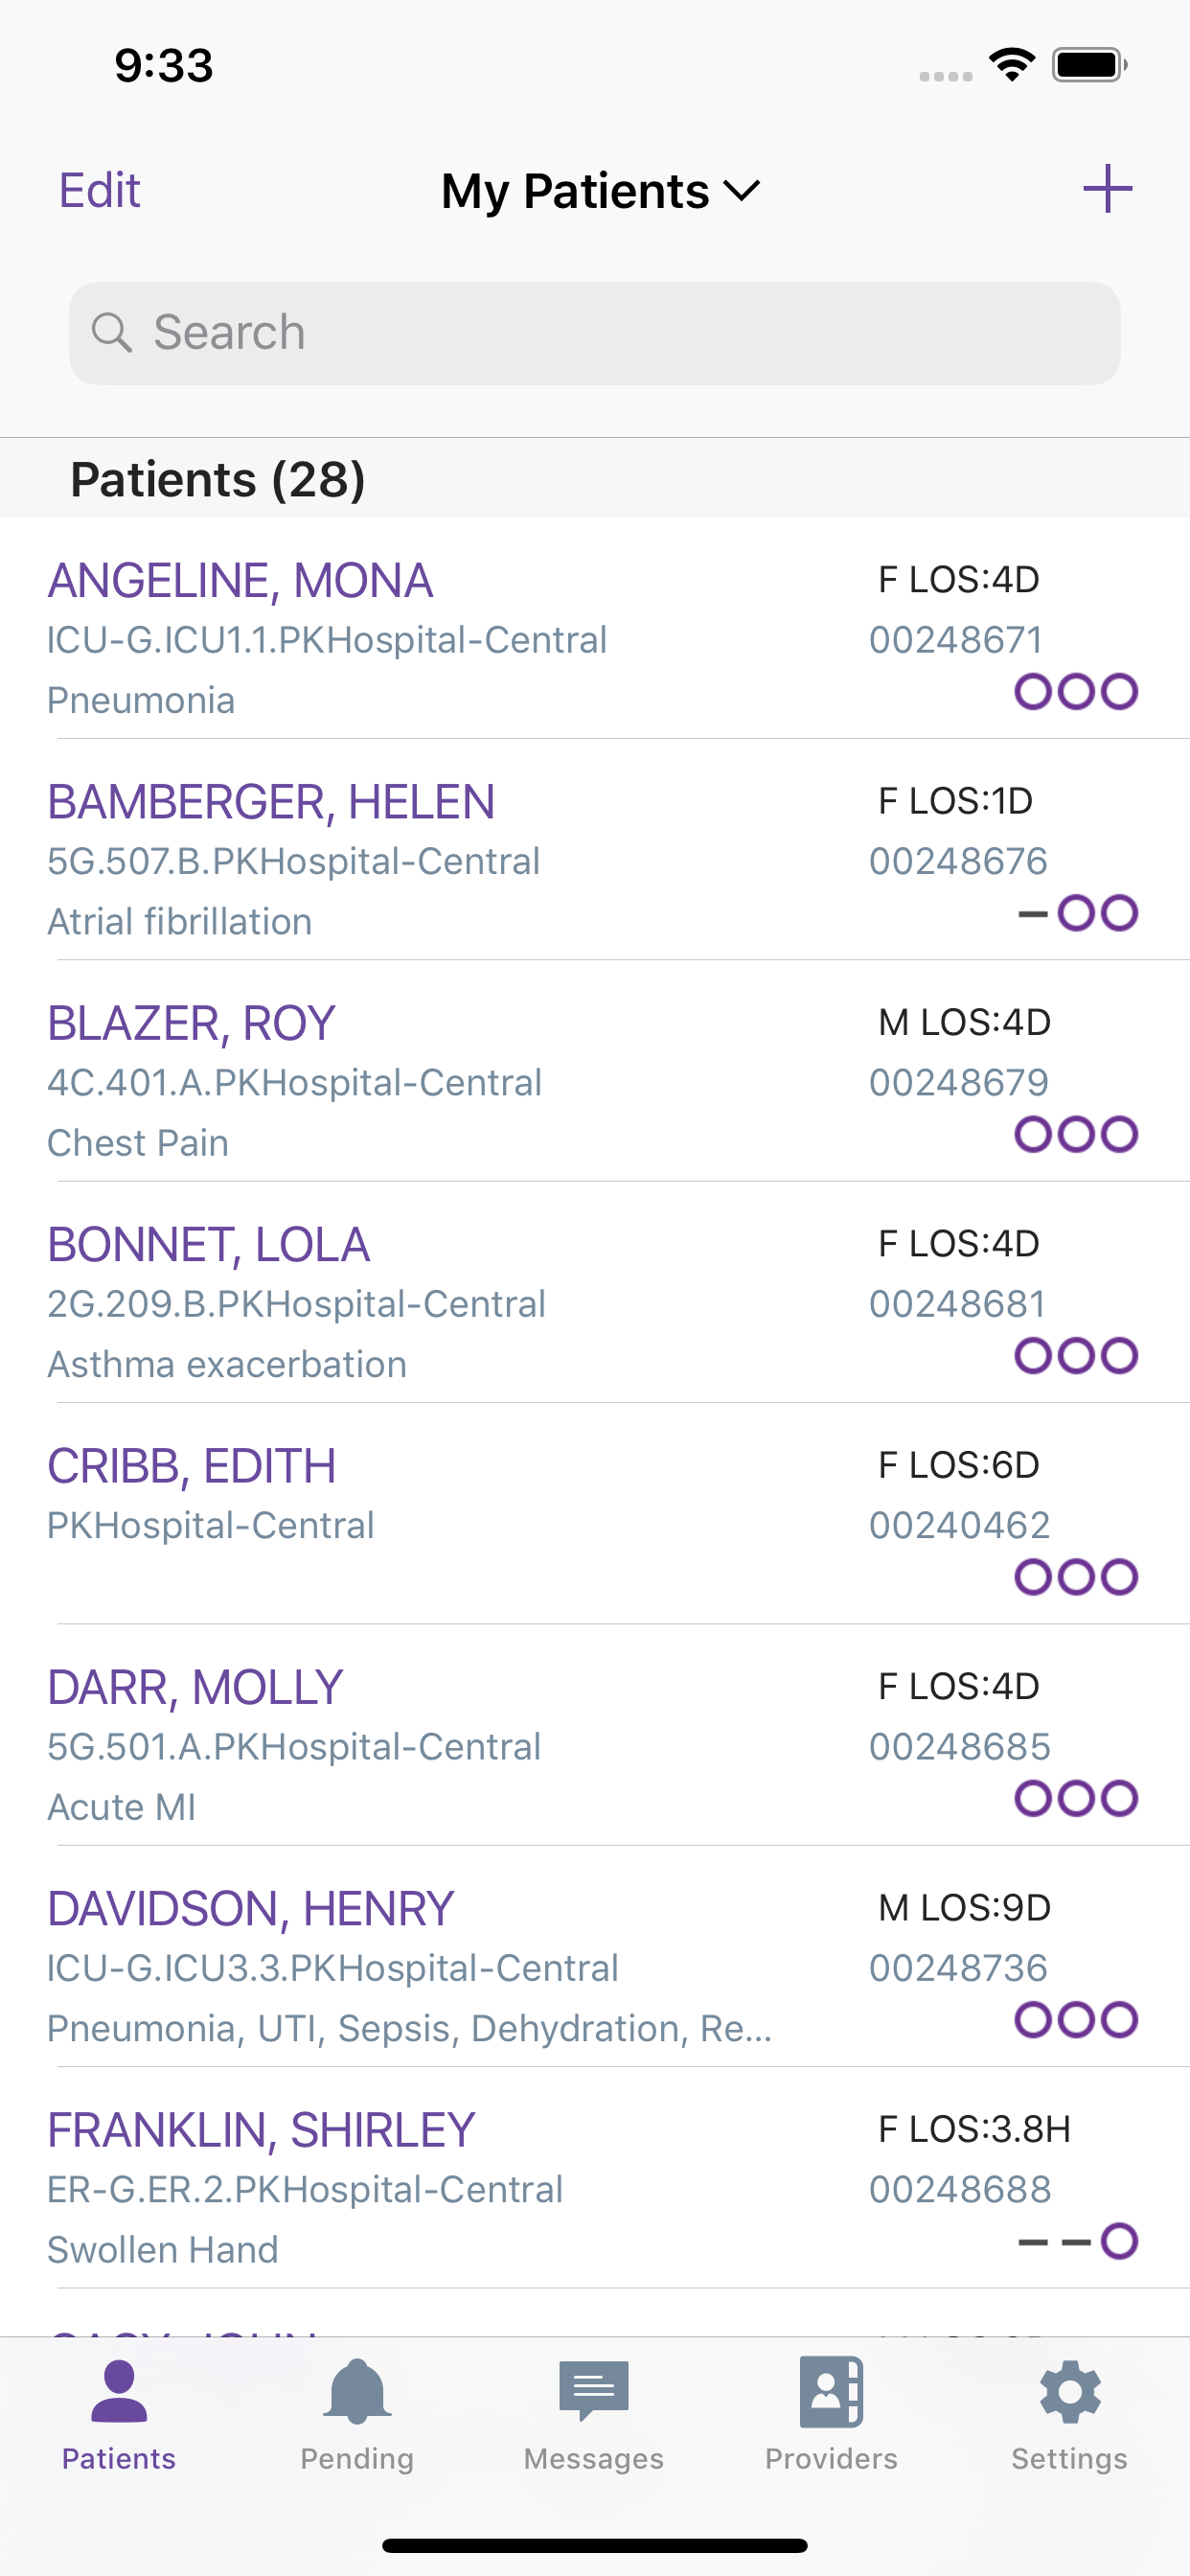1190x2576 pixels.
Task: Tap status circles for Darr, Molly
Action: (x=1076, y=1798)
